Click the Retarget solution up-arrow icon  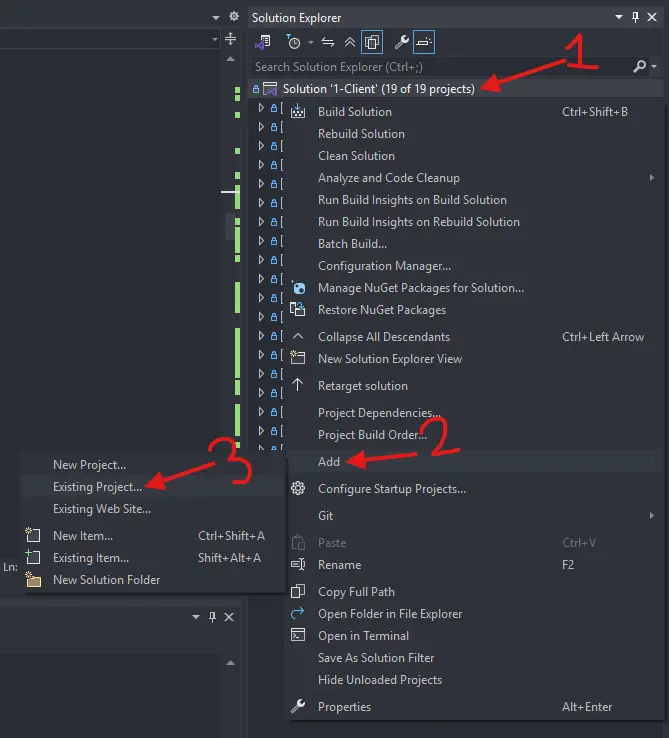[x=298, y=385]
